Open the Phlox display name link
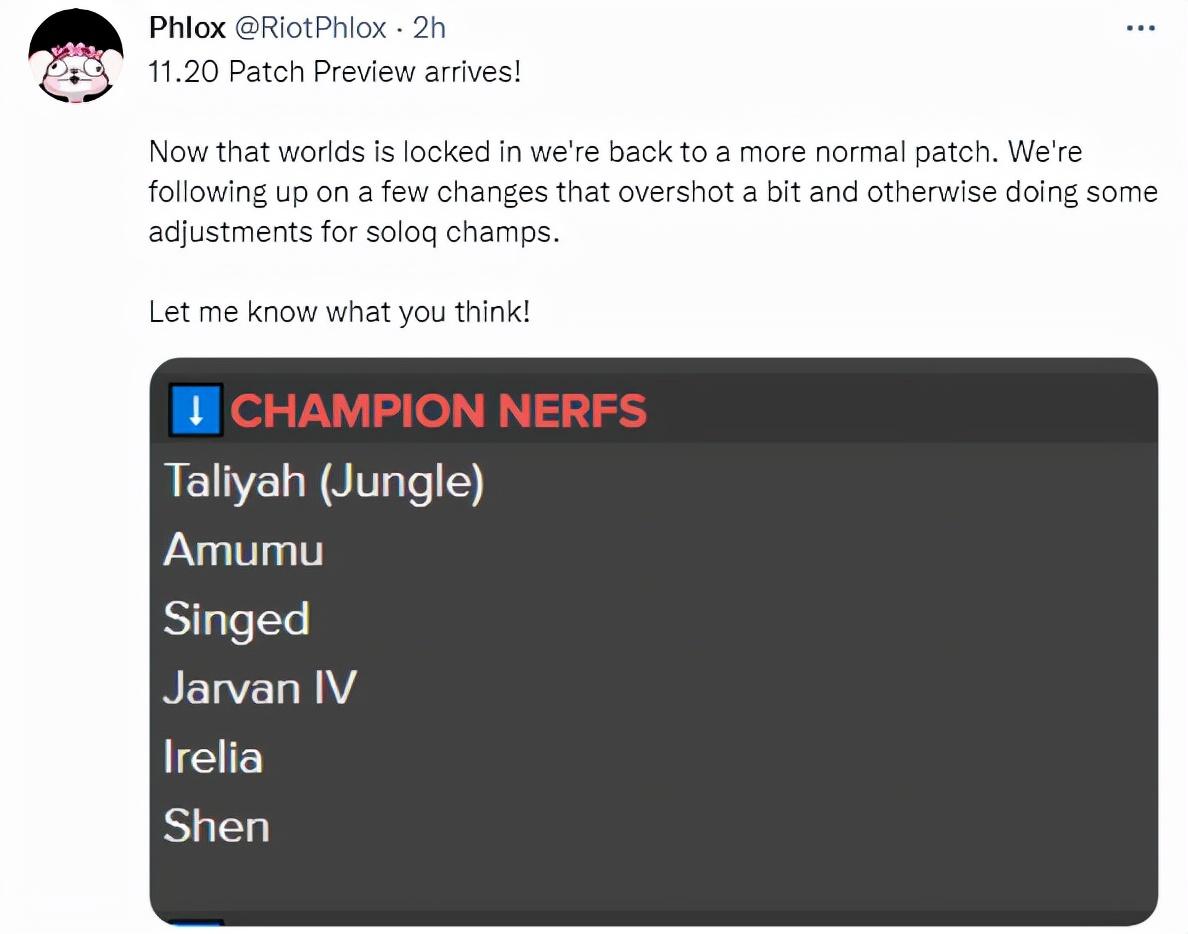Screen dimensions: 1188x934 [187, 28]
